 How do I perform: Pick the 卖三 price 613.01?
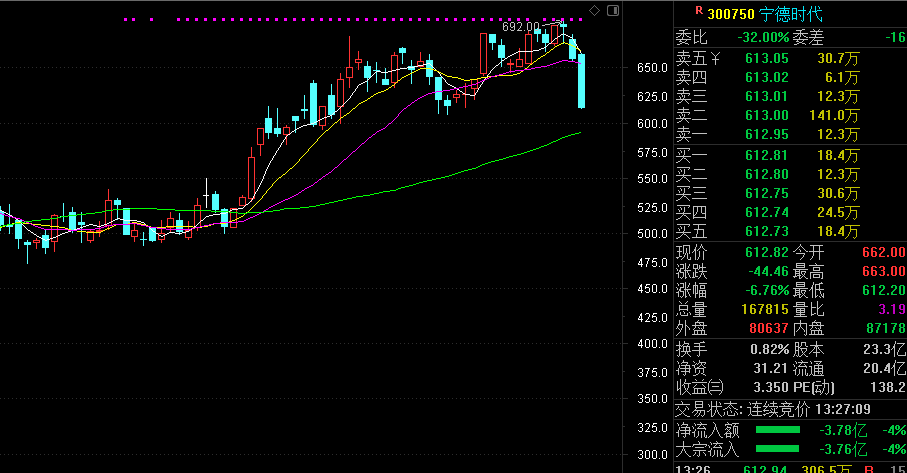click(x=766, y=96)
